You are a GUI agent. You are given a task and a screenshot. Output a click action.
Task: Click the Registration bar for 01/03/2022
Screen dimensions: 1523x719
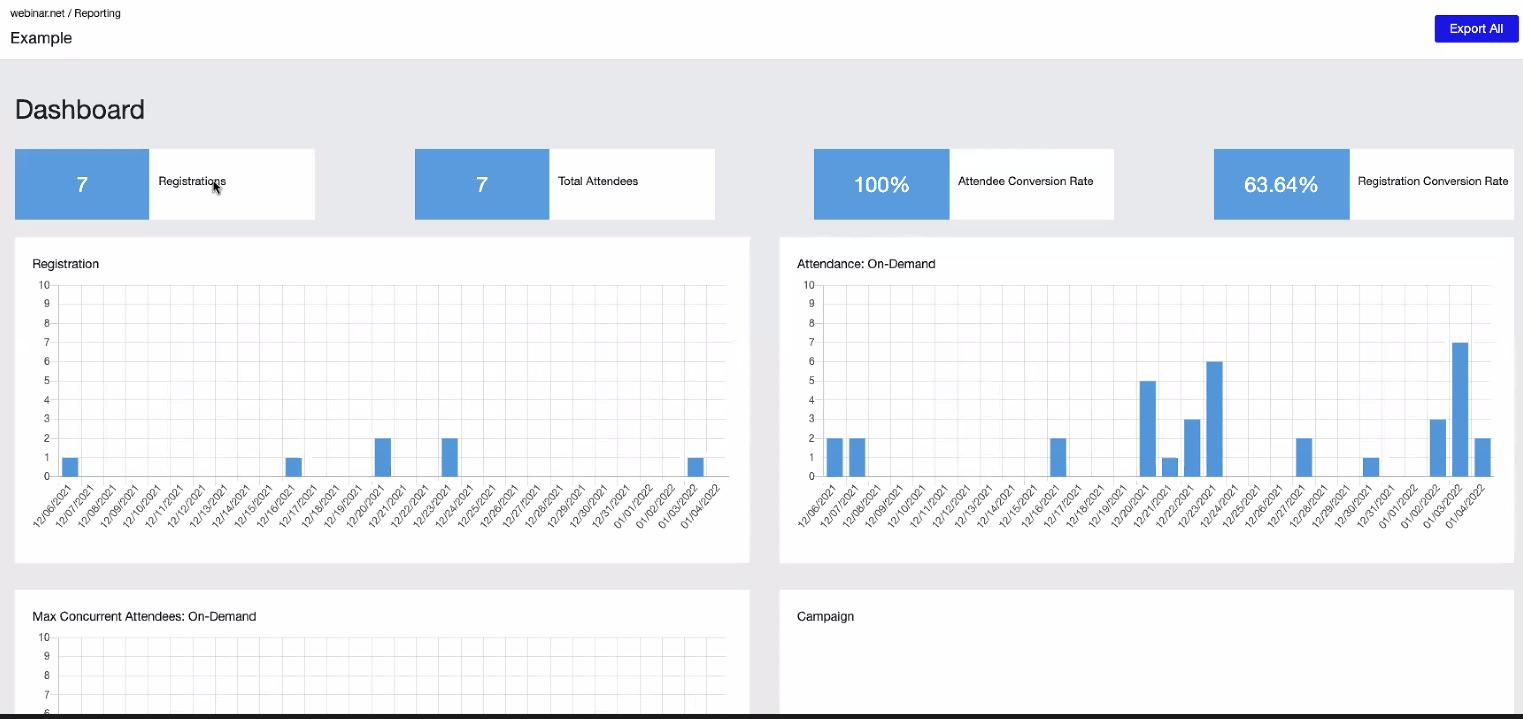click(696, 467)
